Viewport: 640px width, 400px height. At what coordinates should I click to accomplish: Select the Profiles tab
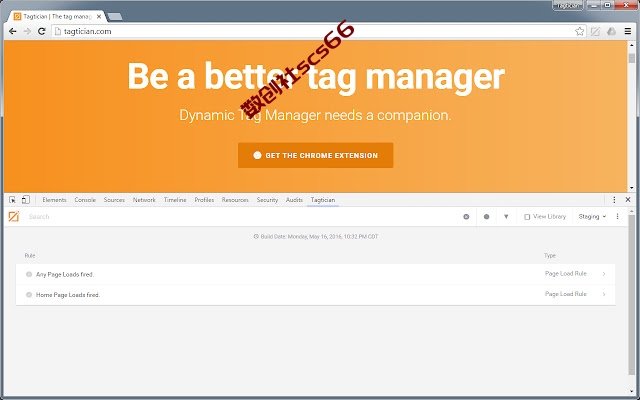click(x=204, y=200)
